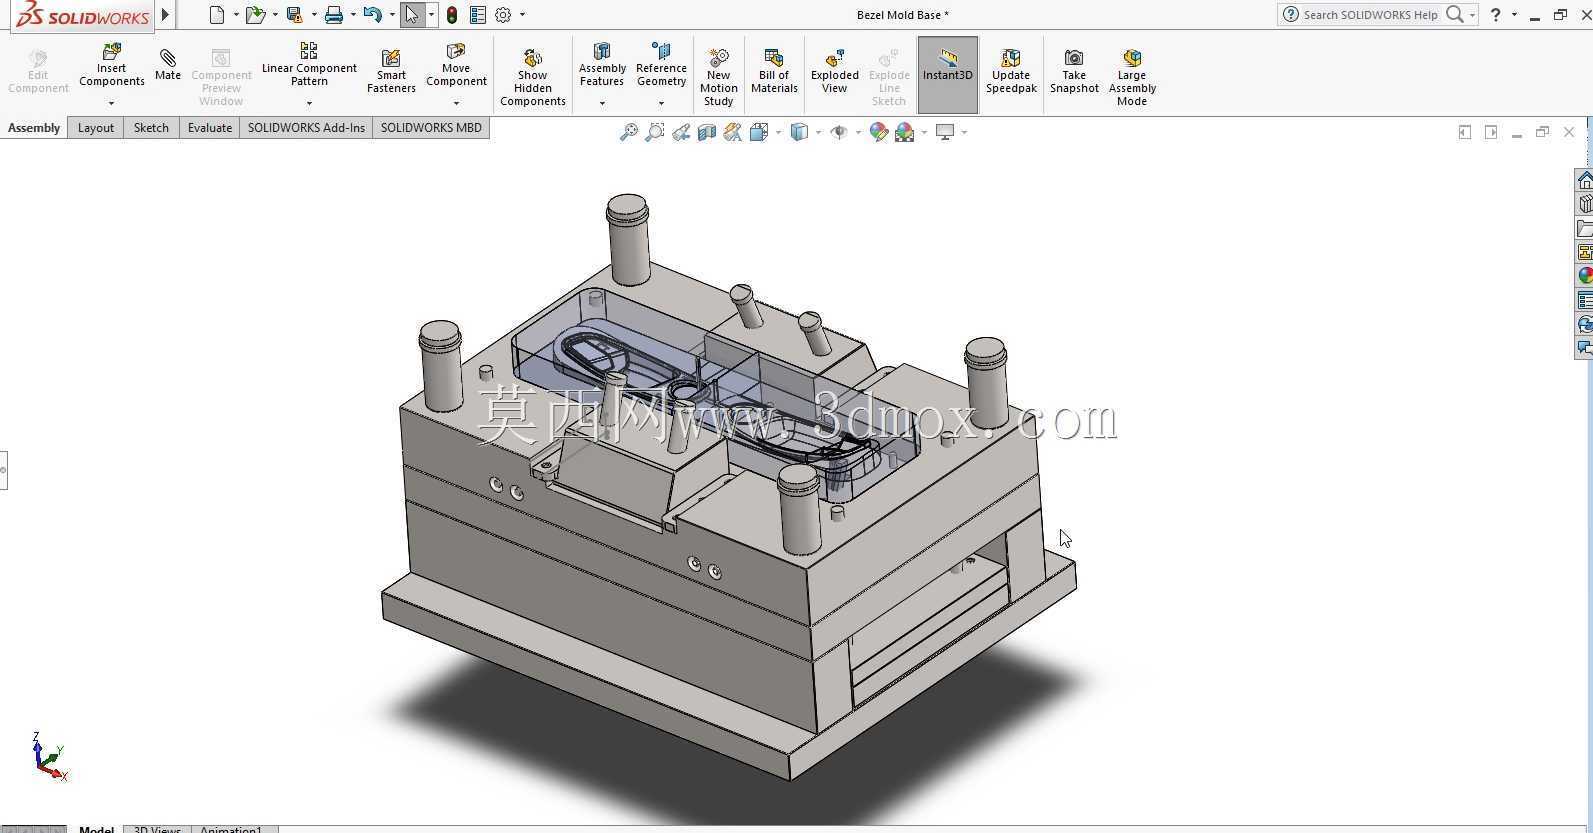Viewport: 1593px width, 833px height.
Task: Expand the SOLIDWORKS menu flyout arrow
Action: click(x=166, y=15)
